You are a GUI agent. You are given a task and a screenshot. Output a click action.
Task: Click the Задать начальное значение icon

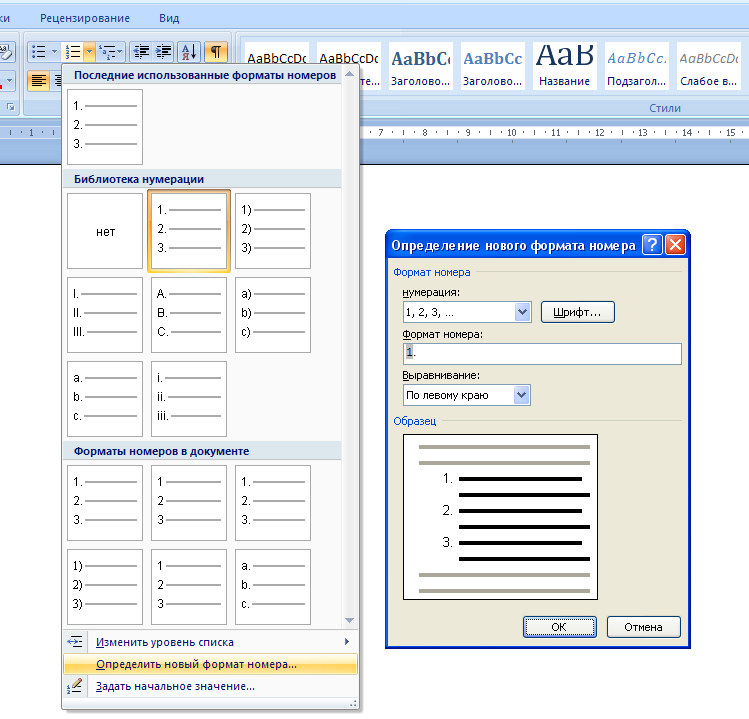[75, 686]
